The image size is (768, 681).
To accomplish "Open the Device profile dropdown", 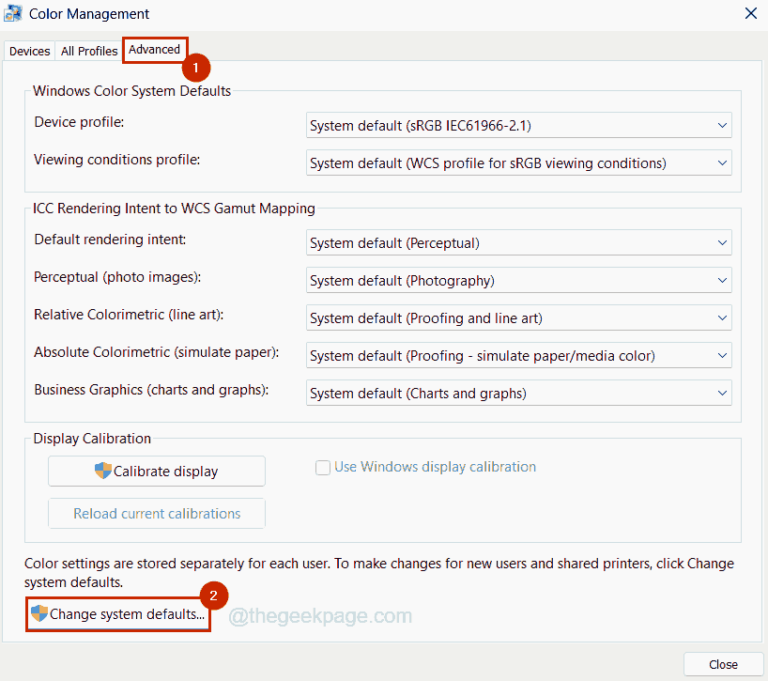I will point(518,125).
